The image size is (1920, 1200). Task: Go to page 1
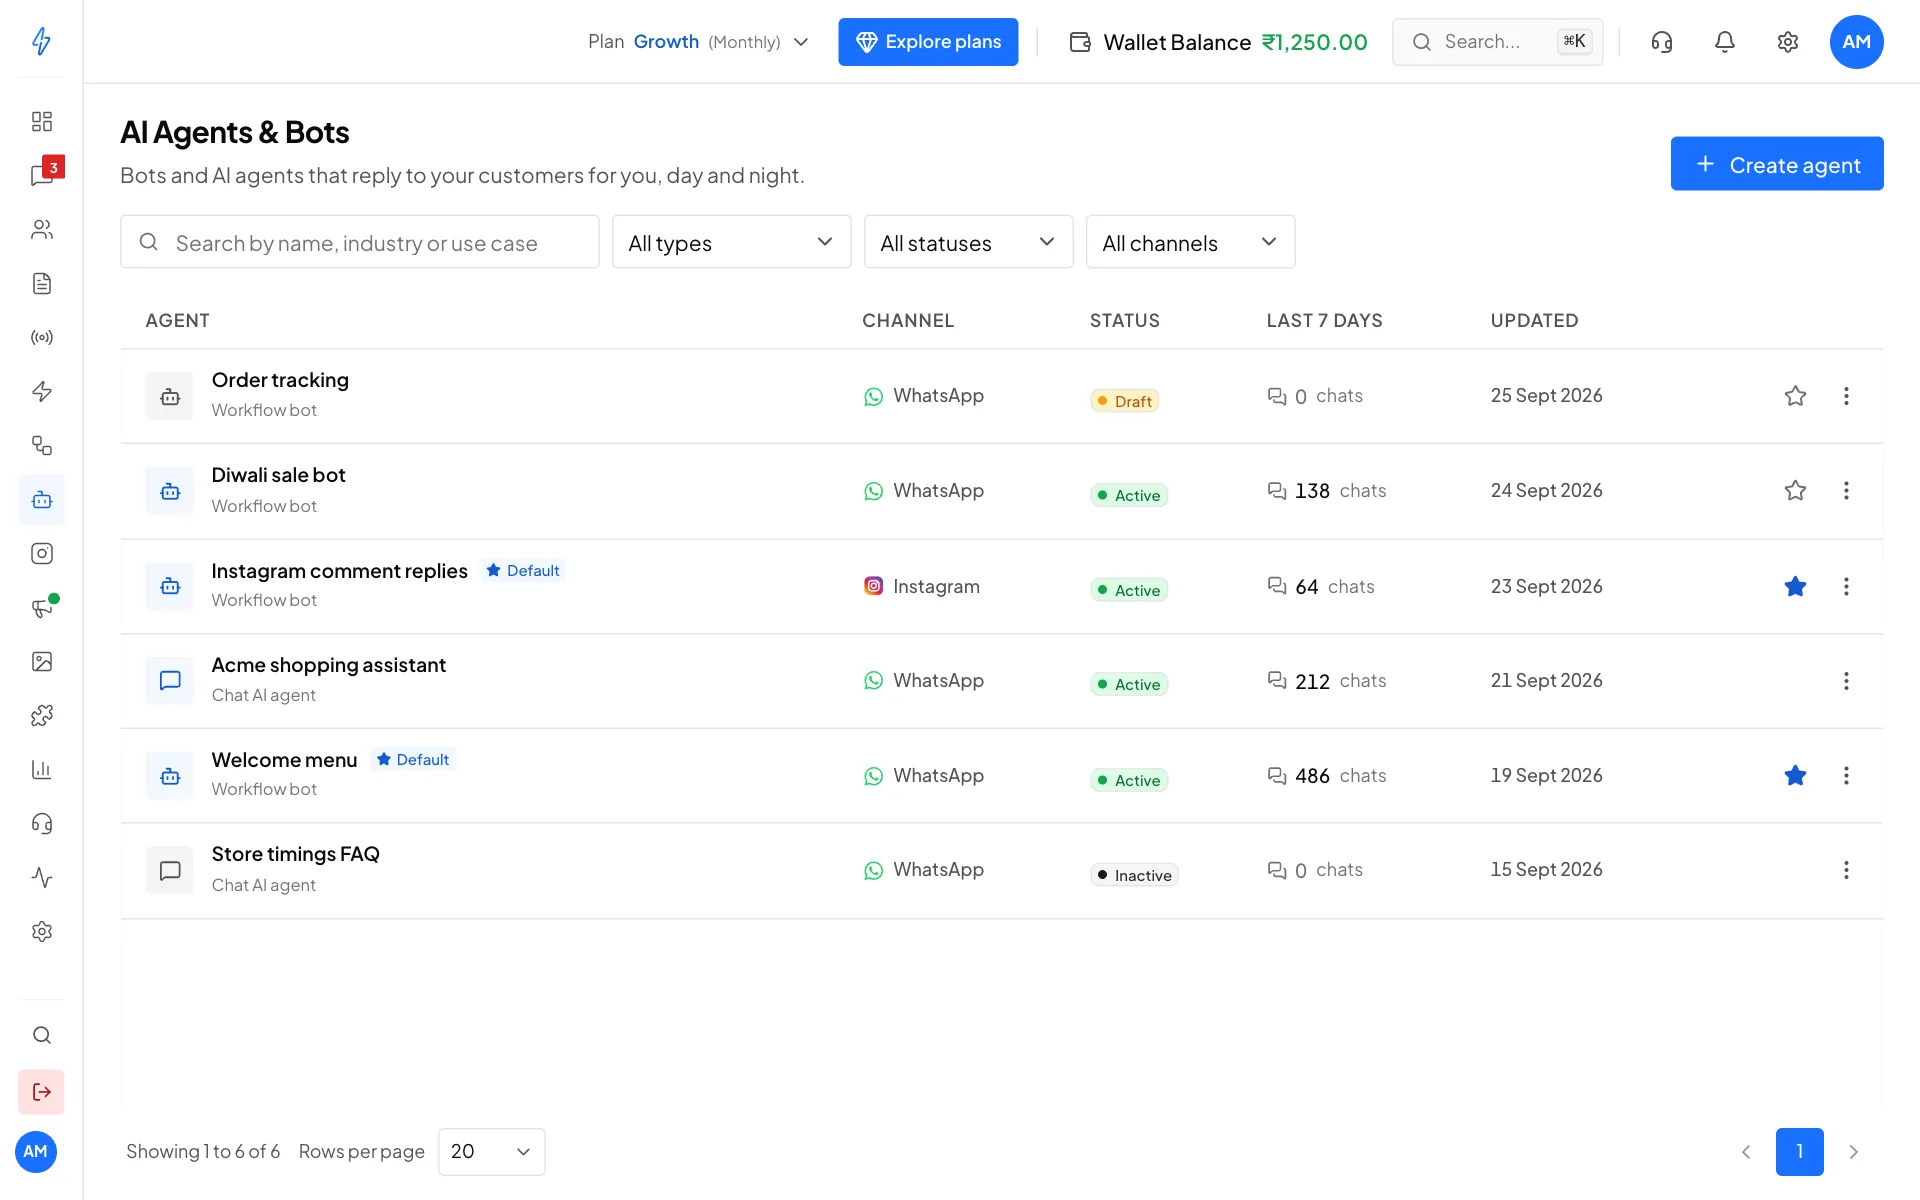(1799, 1151)
